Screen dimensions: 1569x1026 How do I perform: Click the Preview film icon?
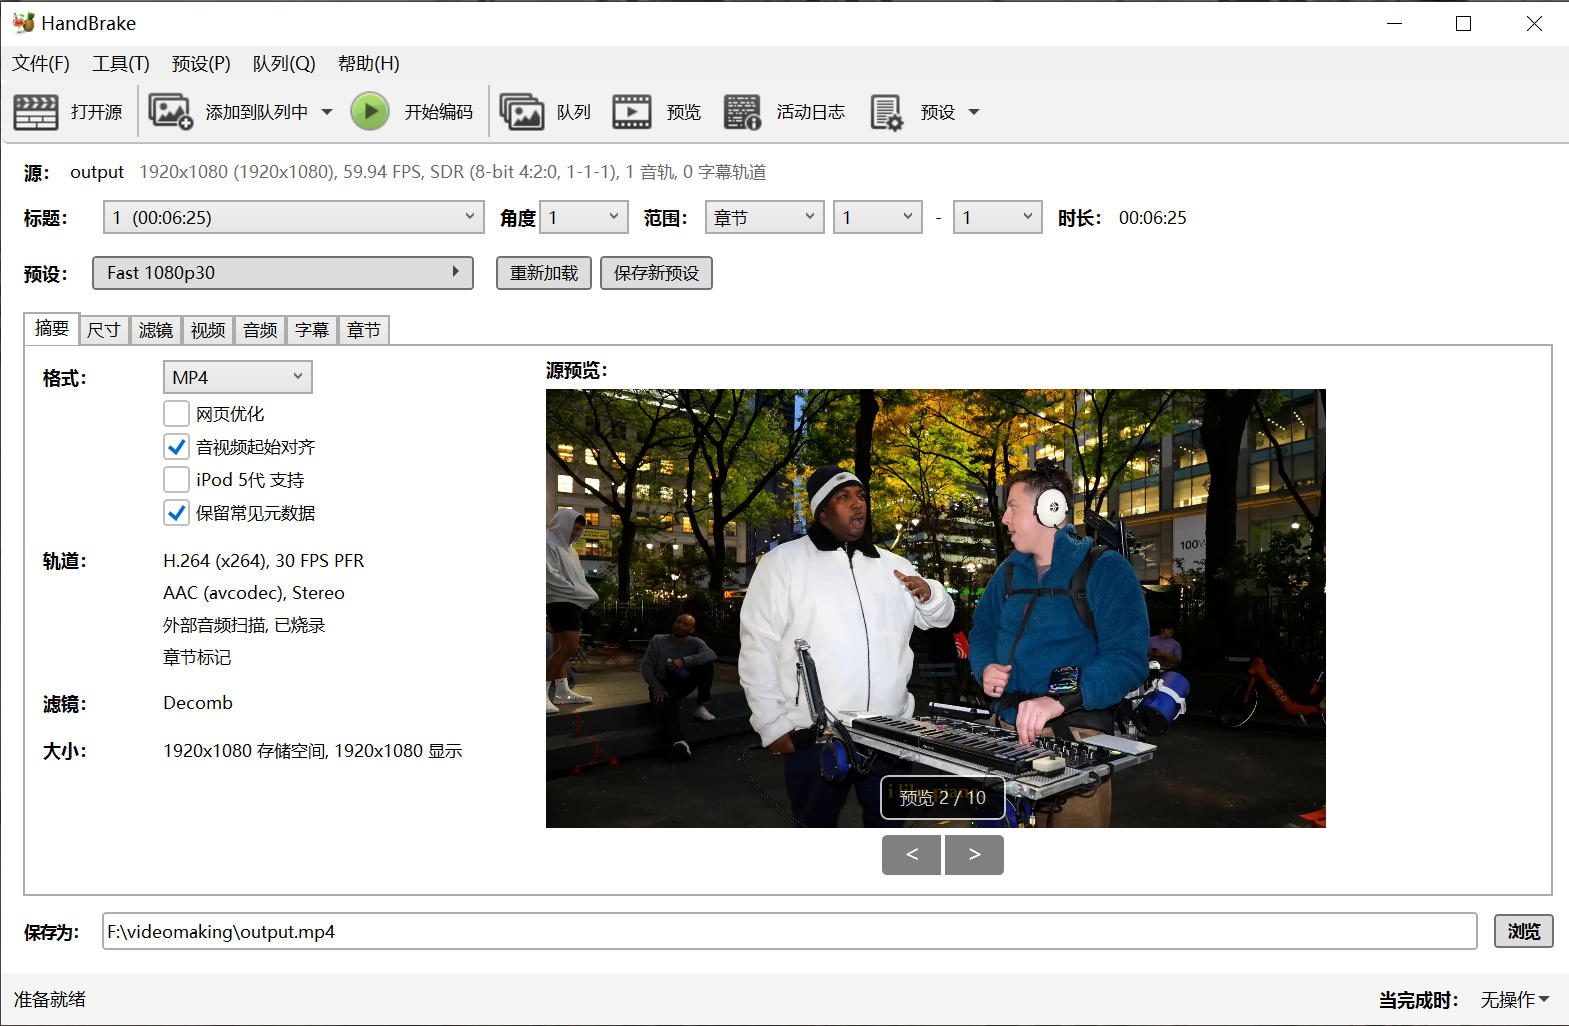(x=631, y=112)
